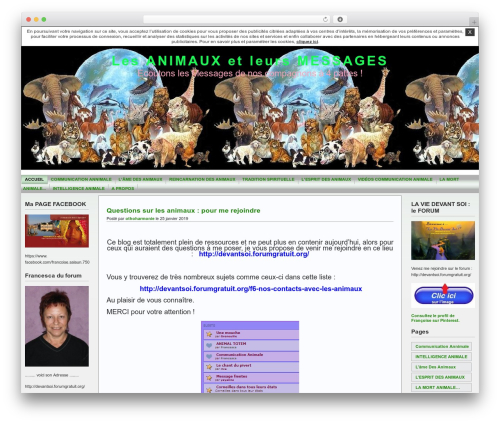The height and width of the screenshot is (423, 500).
Task: Click the round icon beside the address bar
Action: [x=340, y=19]
